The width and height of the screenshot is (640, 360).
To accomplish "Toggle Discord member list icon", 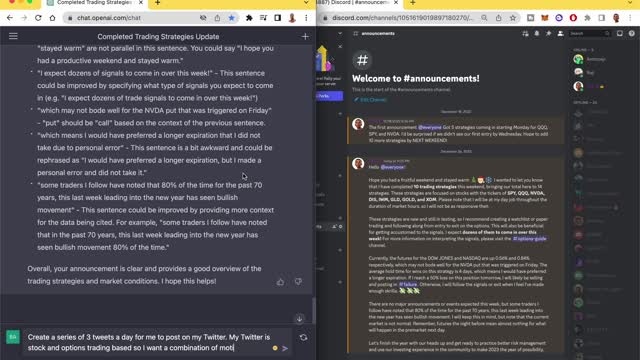I will click(x=560, y=33).
